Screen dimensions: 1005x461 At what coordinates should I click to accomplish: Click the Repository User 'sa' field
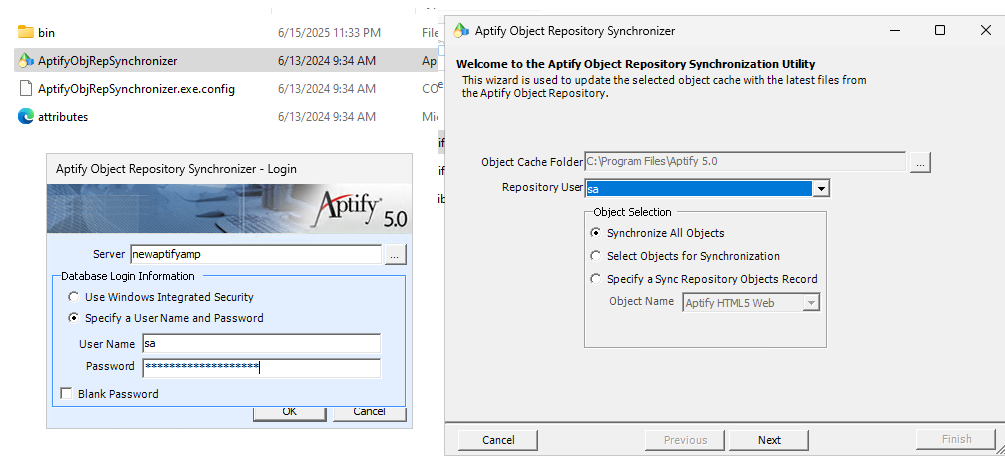(x=699, y=189)
